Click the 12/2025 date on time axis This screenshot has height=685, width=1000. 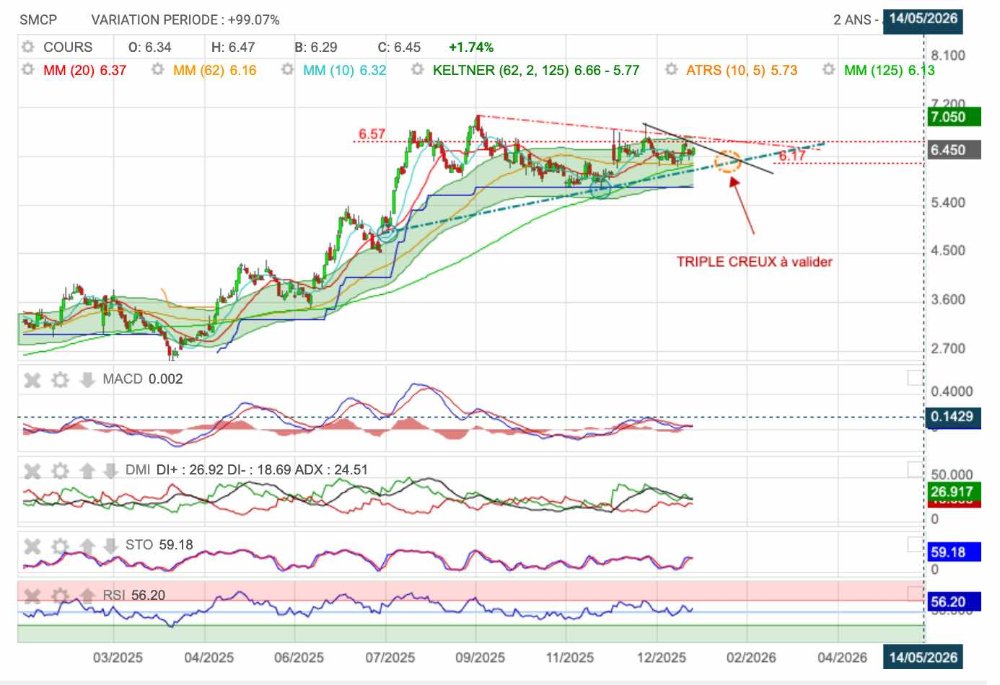tap(661, 658)
